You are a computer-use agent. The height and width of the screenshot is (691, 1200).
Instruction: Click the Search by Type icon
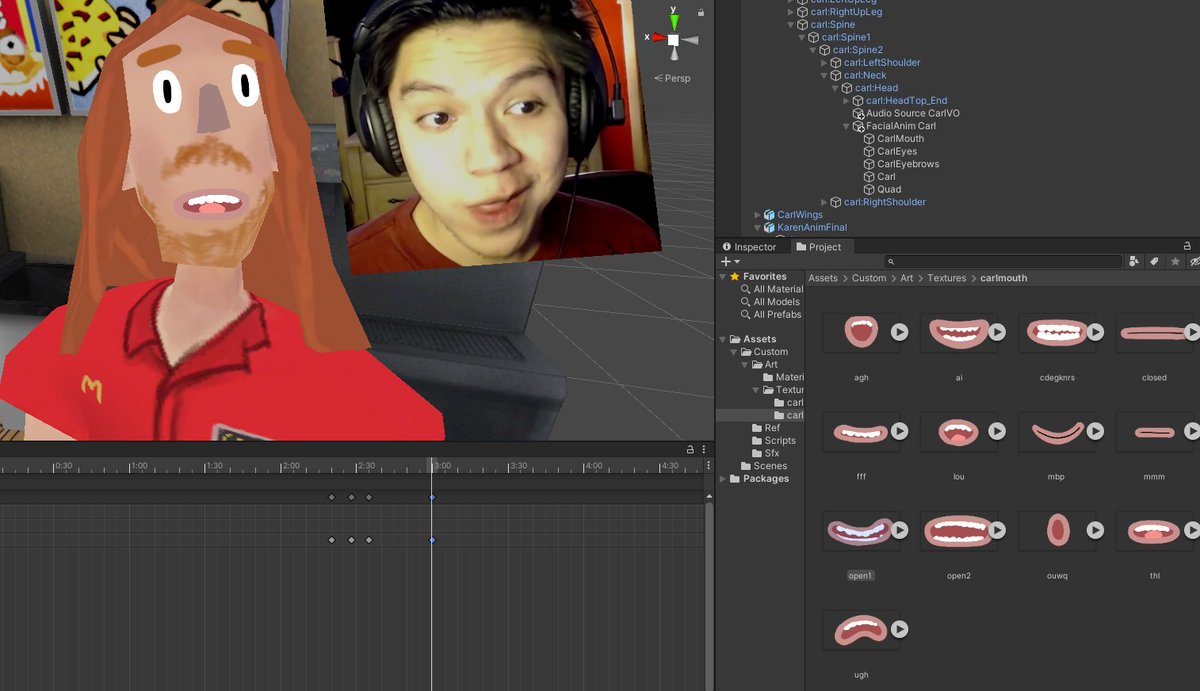click(1134, 261)
